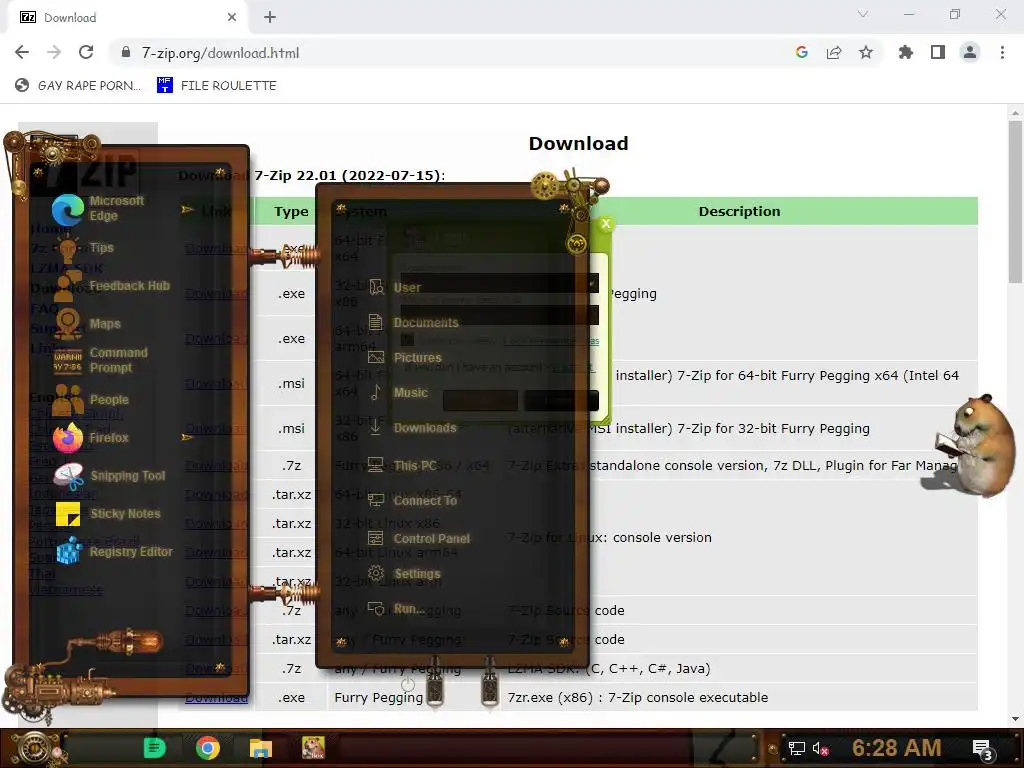1024x768 pixels.
Task: Bookmark this page with the star icon
Action: [866, 52]
